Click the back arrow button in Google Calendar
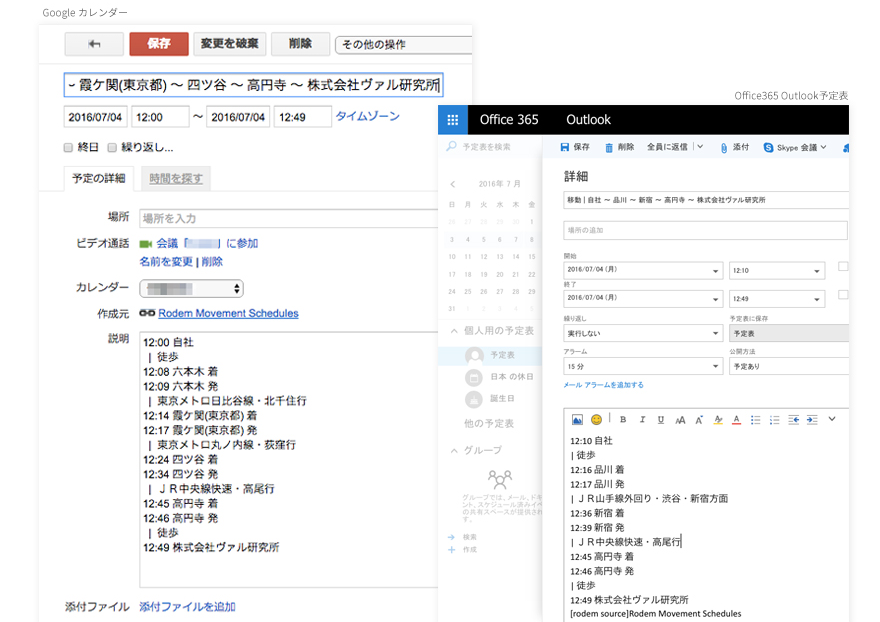 point(94,44)
